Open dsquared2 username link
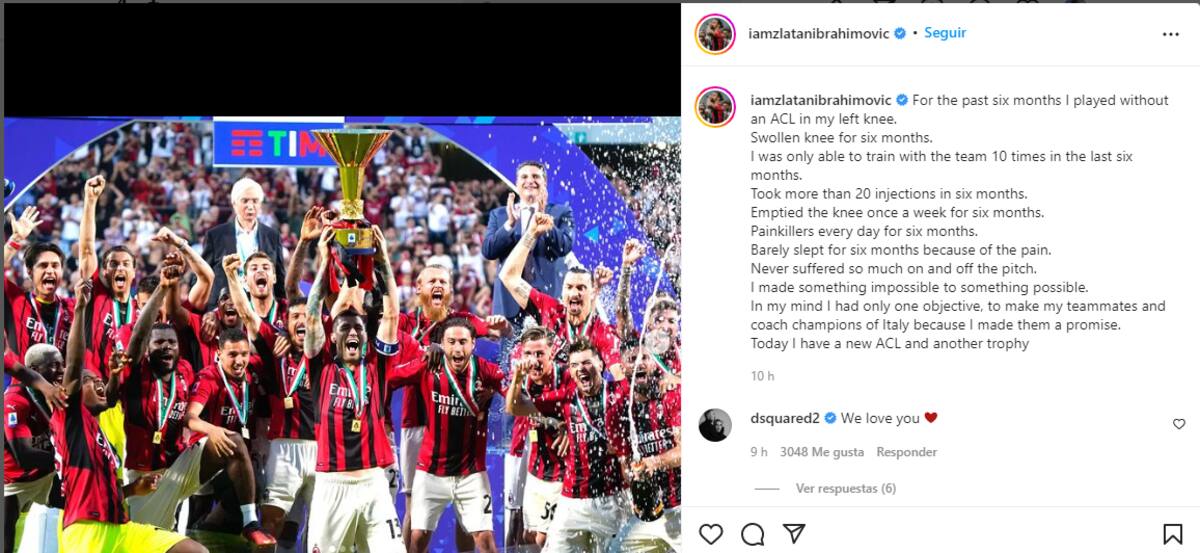The height and width of the screenshot is (553, 1200). pos(785,418)
